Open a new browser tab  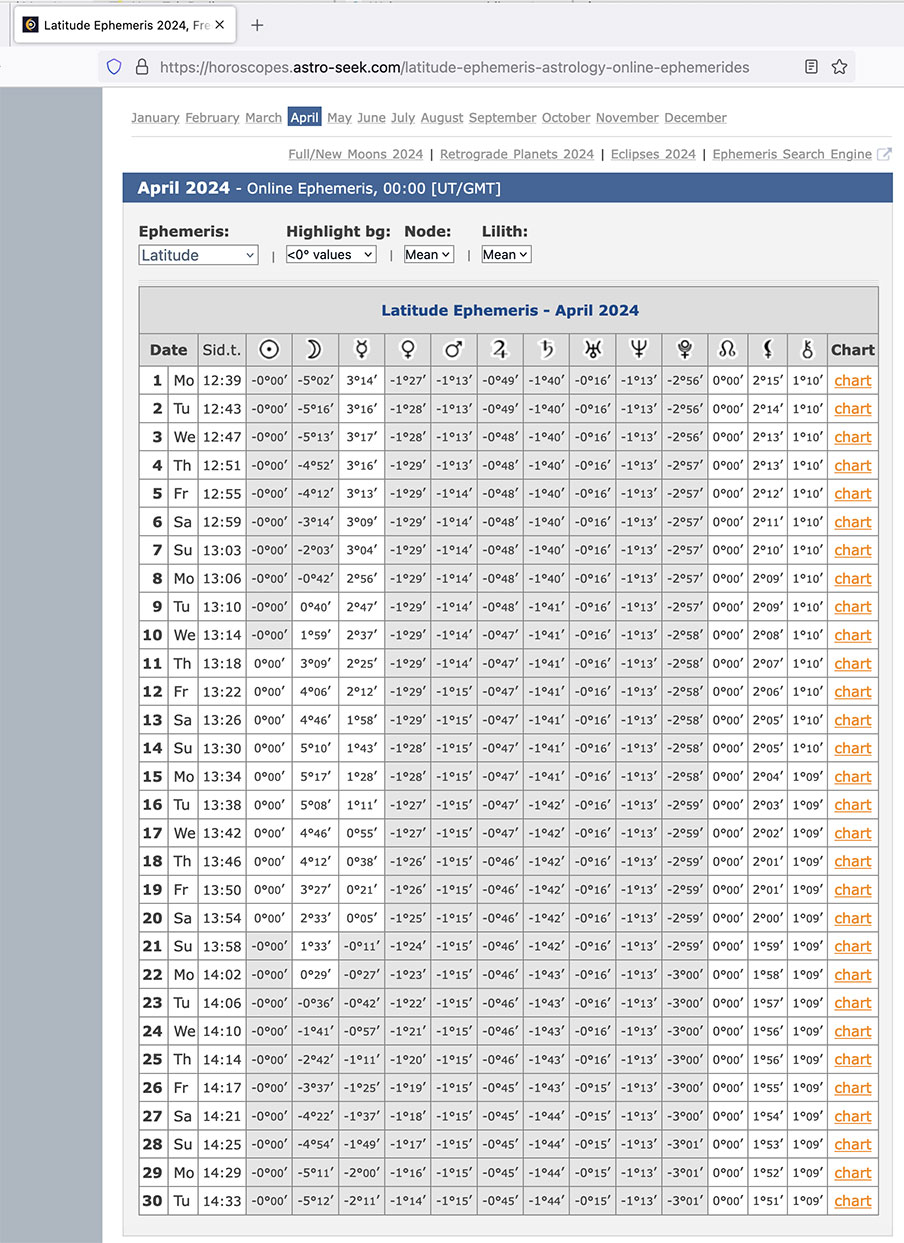click(257, 25)
